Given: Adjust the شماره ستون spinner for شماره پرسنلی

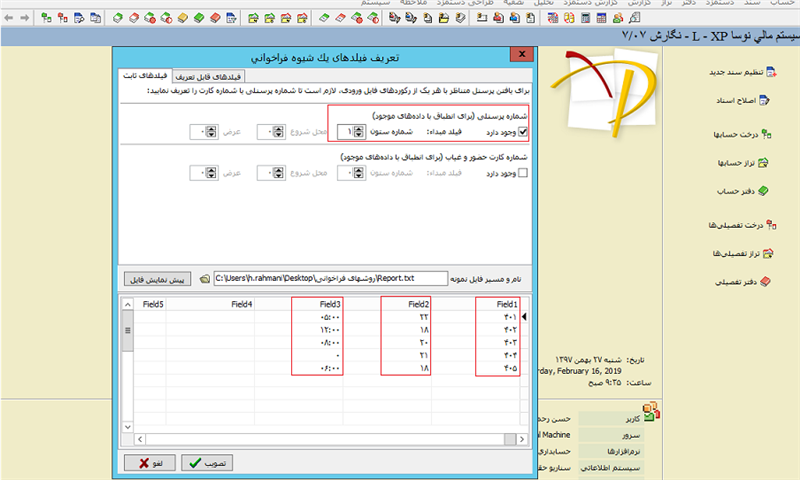Looking at the screenshot, I should (x=360, y=131).
